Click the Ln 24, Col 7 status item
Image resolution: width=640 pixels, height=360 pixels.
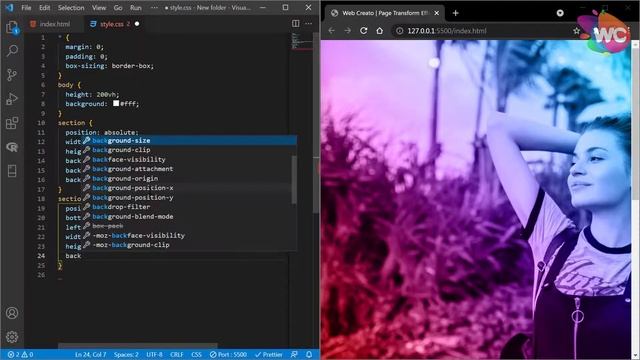pos(91,354)
